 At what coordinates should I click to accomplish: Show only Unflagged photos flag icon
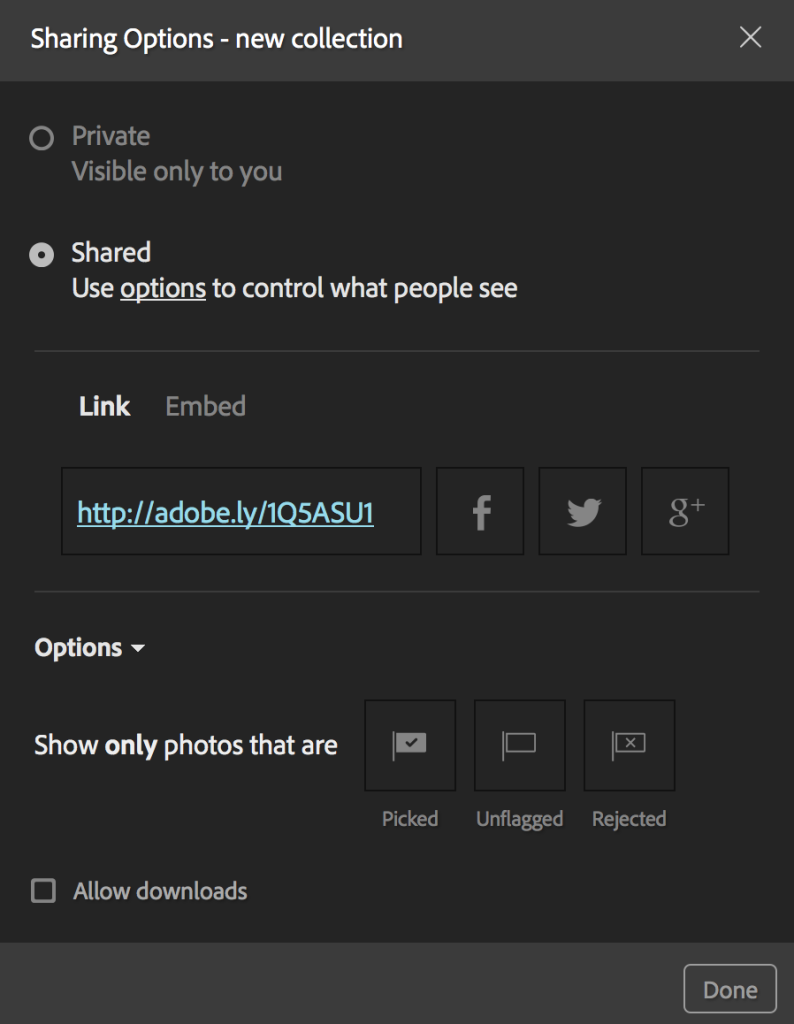[520, 745]
